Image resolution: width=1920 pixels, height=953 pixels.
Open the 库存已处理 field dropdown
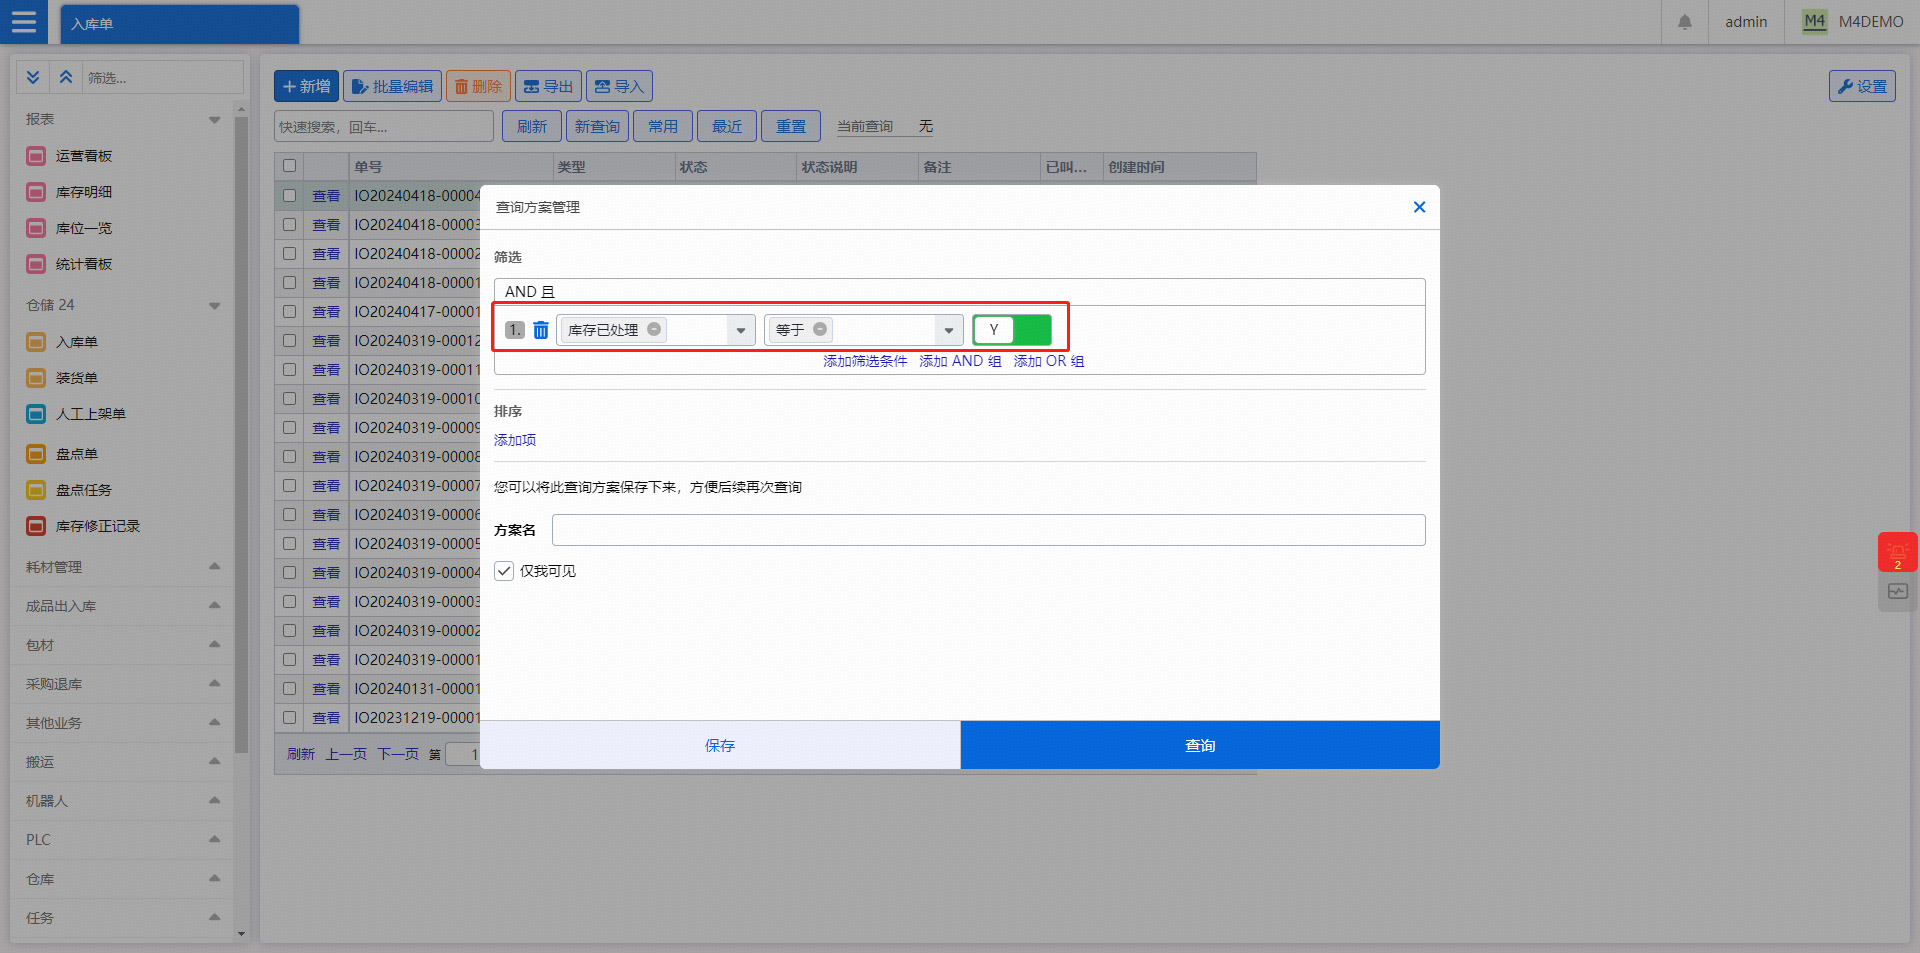[x=741, y=330]
